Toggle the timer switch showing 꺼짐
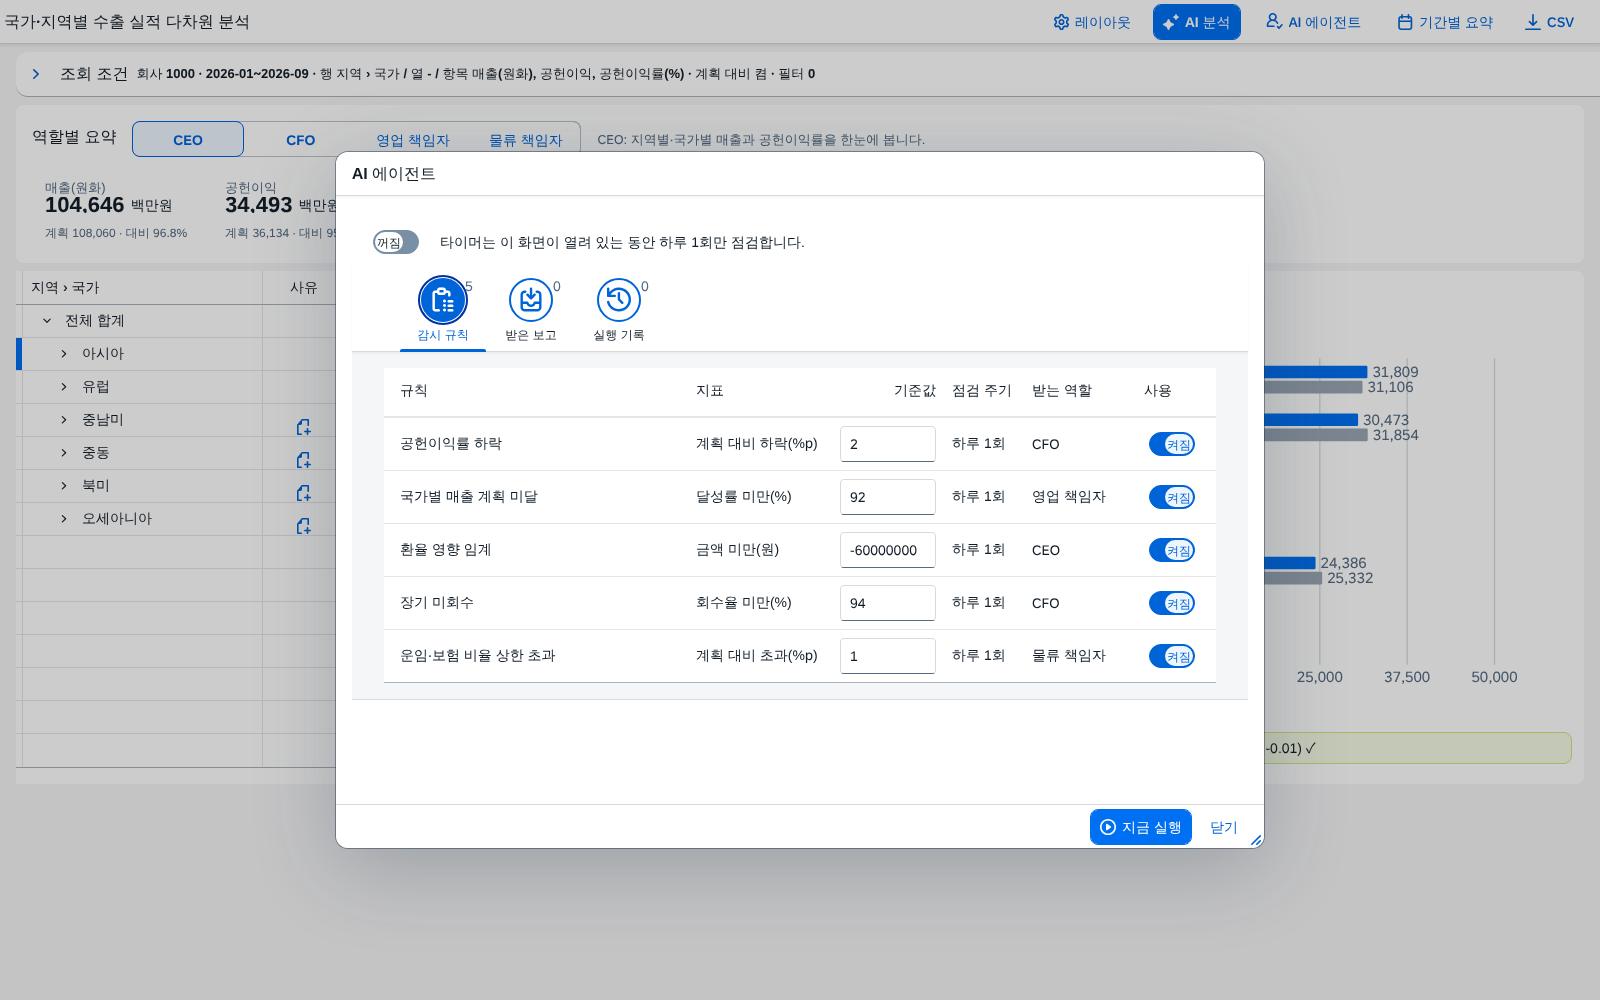 pos(396,242)
